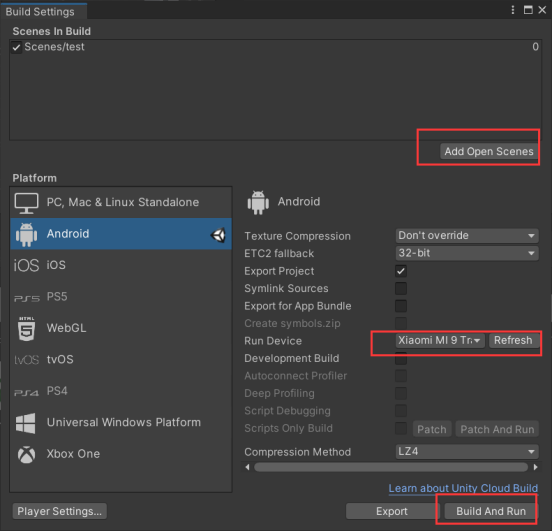Toggle the Scripts Only Build checkbox

pyautogui.click(x=401, y=428)
